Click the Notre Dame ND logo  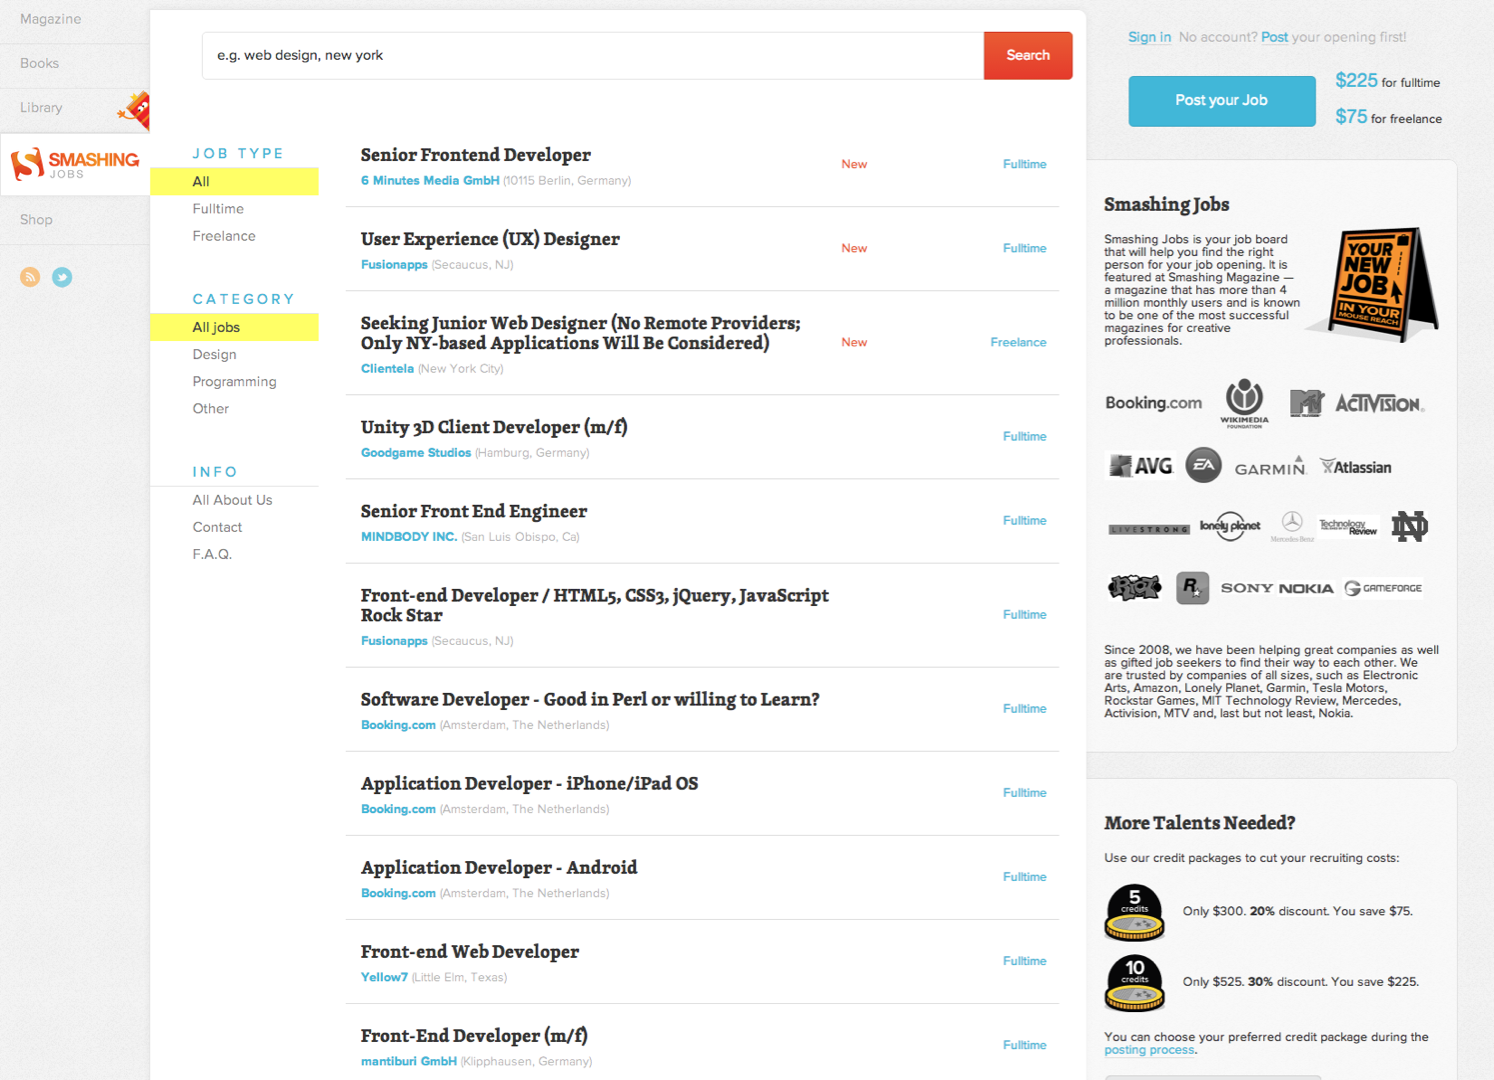[1409, 526]
